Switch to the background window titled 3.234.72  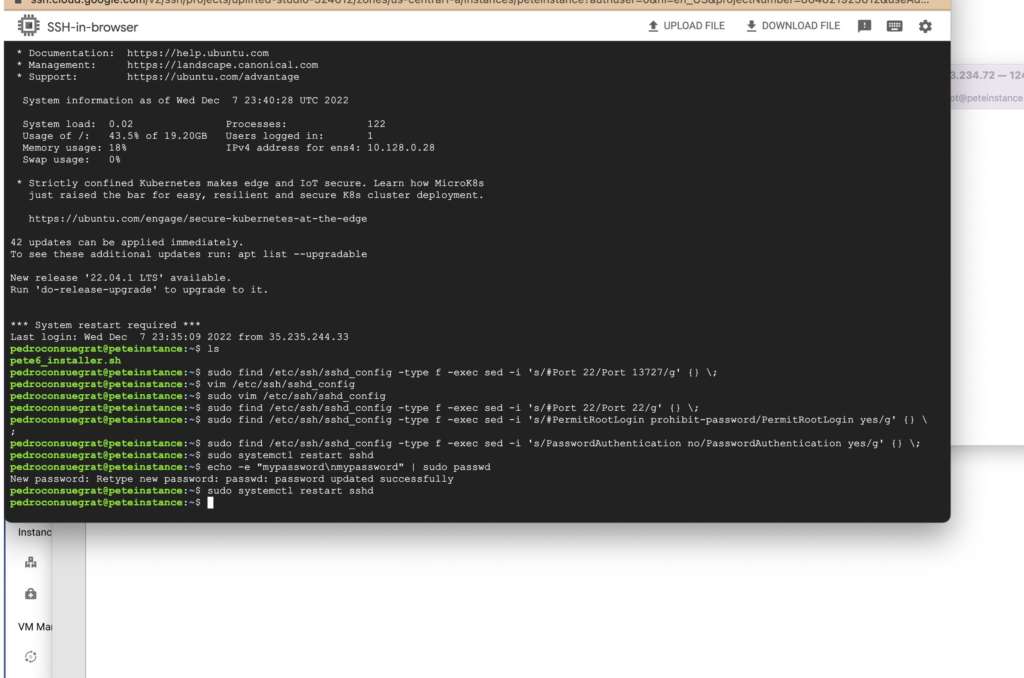pyautogui.click(x=985, y=75)
